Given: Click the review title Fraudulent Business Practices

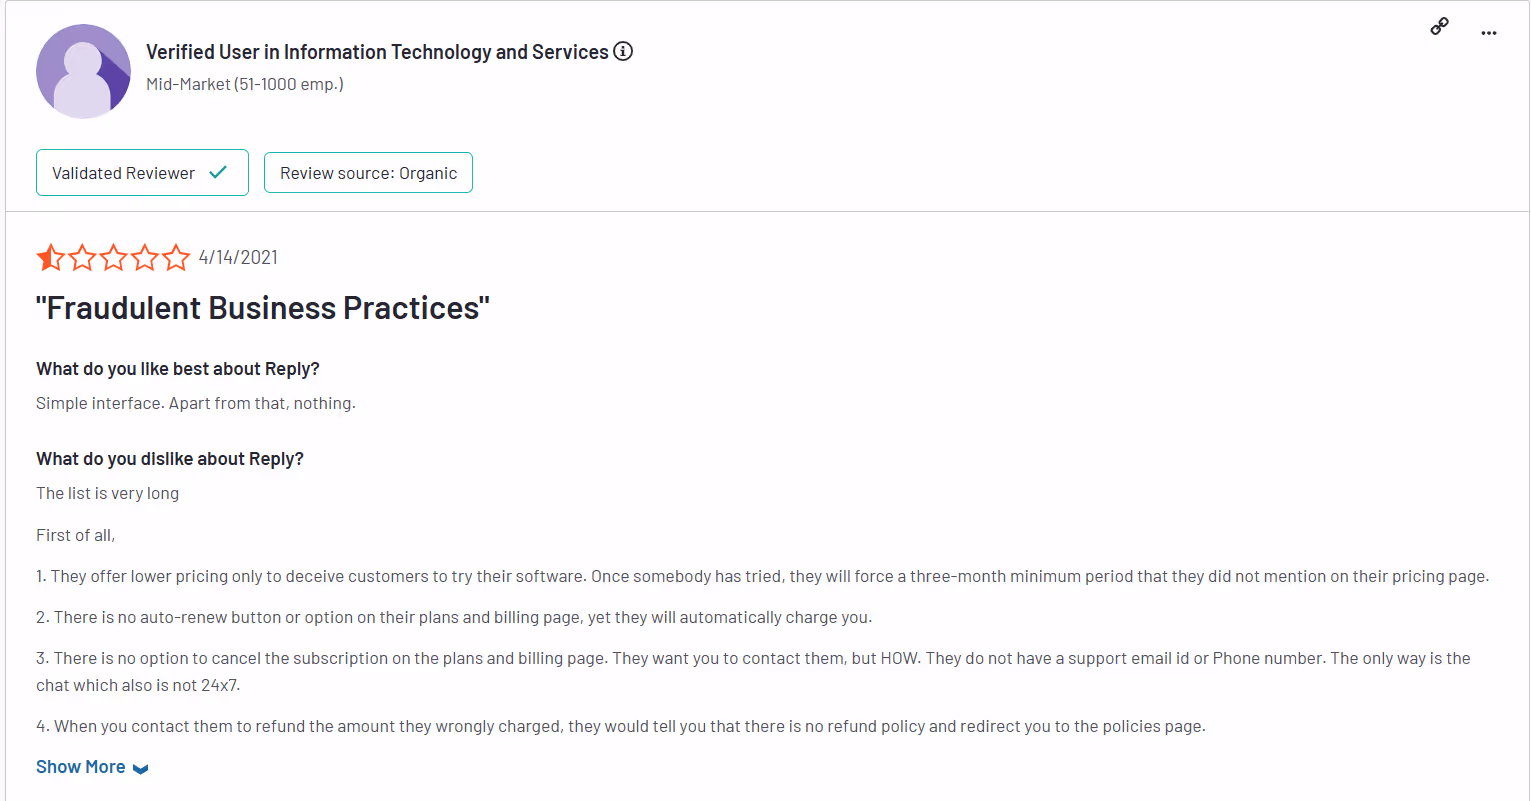Looking at the screenshot, I should (262, 307).
